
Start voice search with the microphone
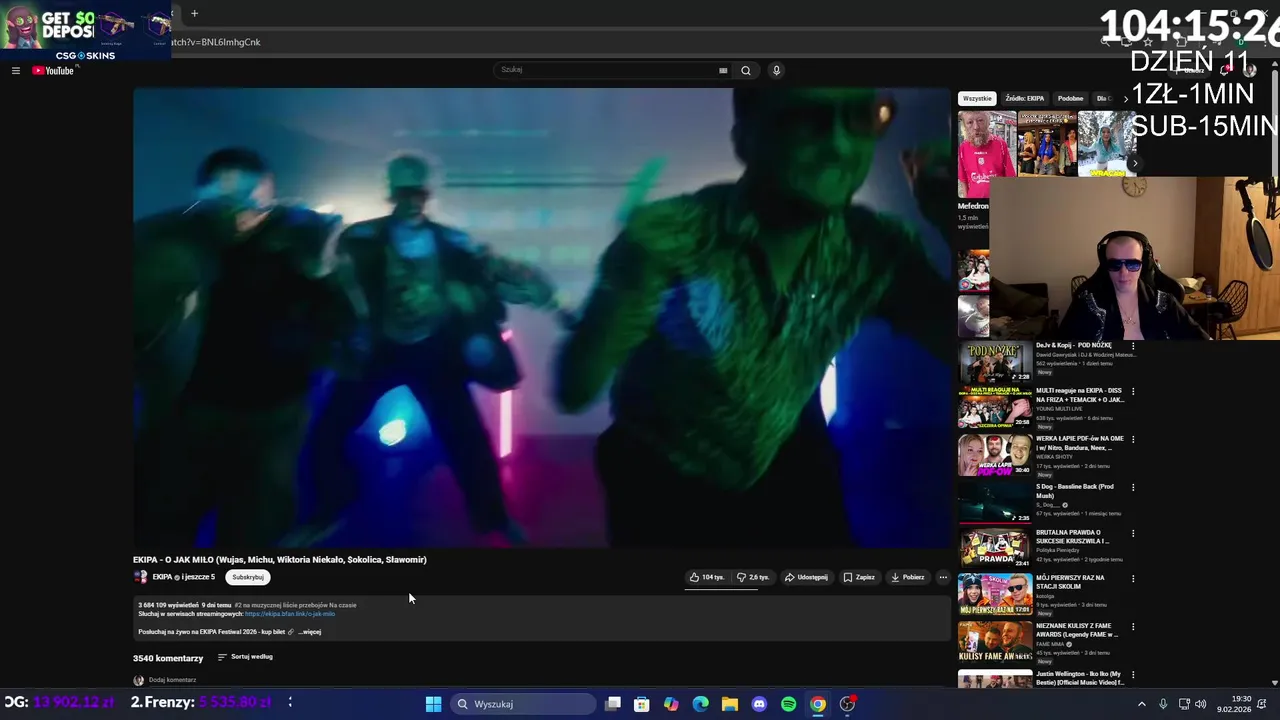[x=776, y=71]
